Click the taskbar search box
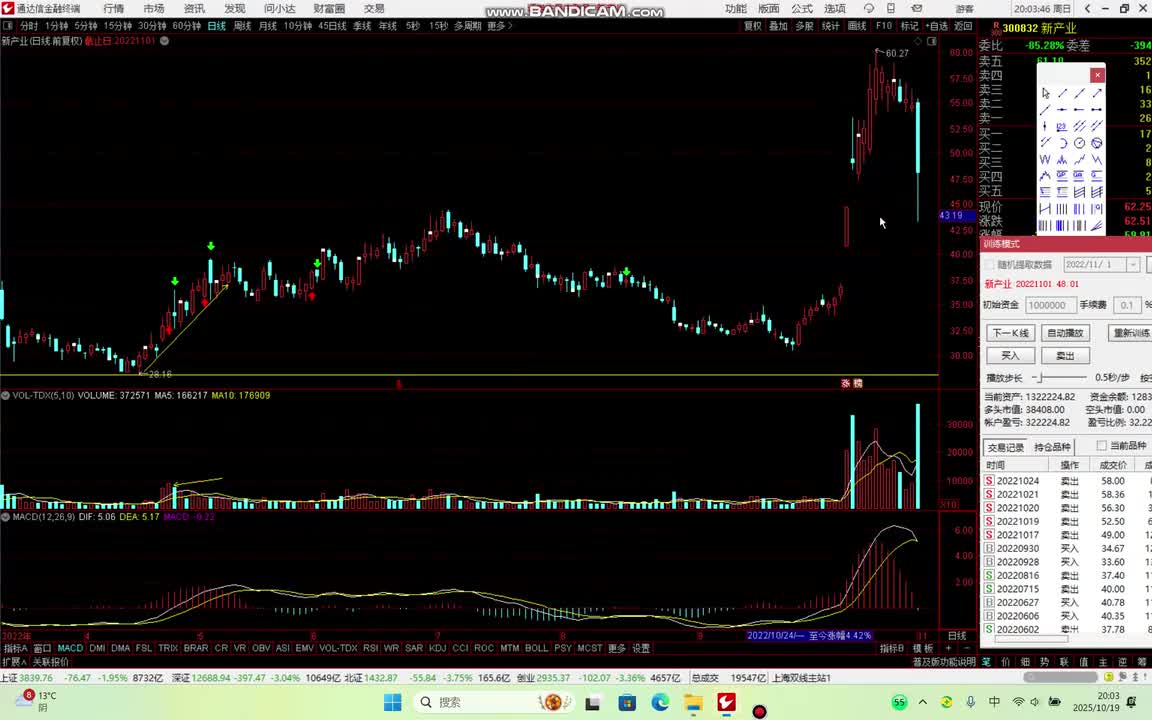Image resolution: width=1152 pixels, height=720 pixels. pyautogui.click(x=494, y=702)
